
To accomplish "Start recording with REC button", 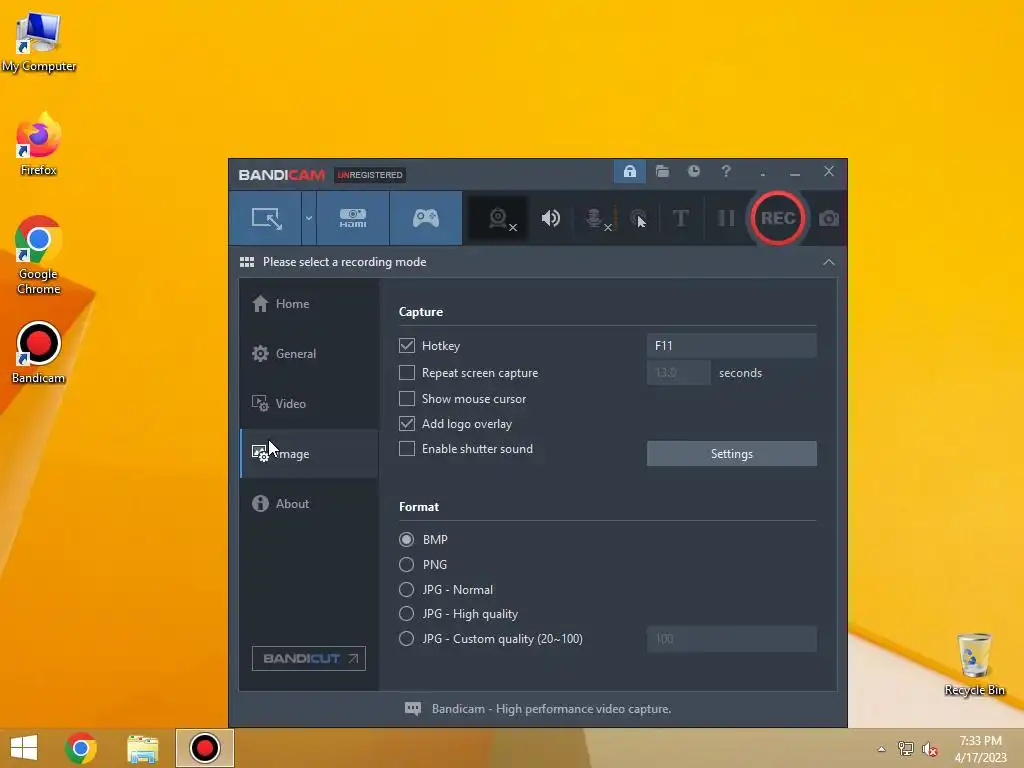I will coord(777,218).
